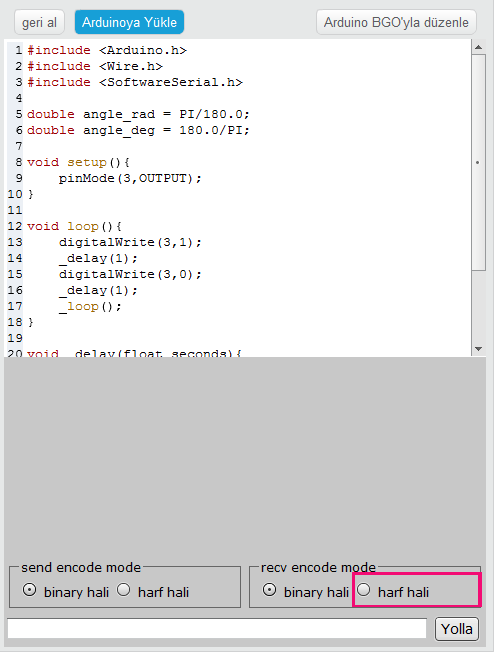Click line '#include <SoftwareSerial.h>'
The height and width of the screenshot is (652, 499).
[135, 82]
